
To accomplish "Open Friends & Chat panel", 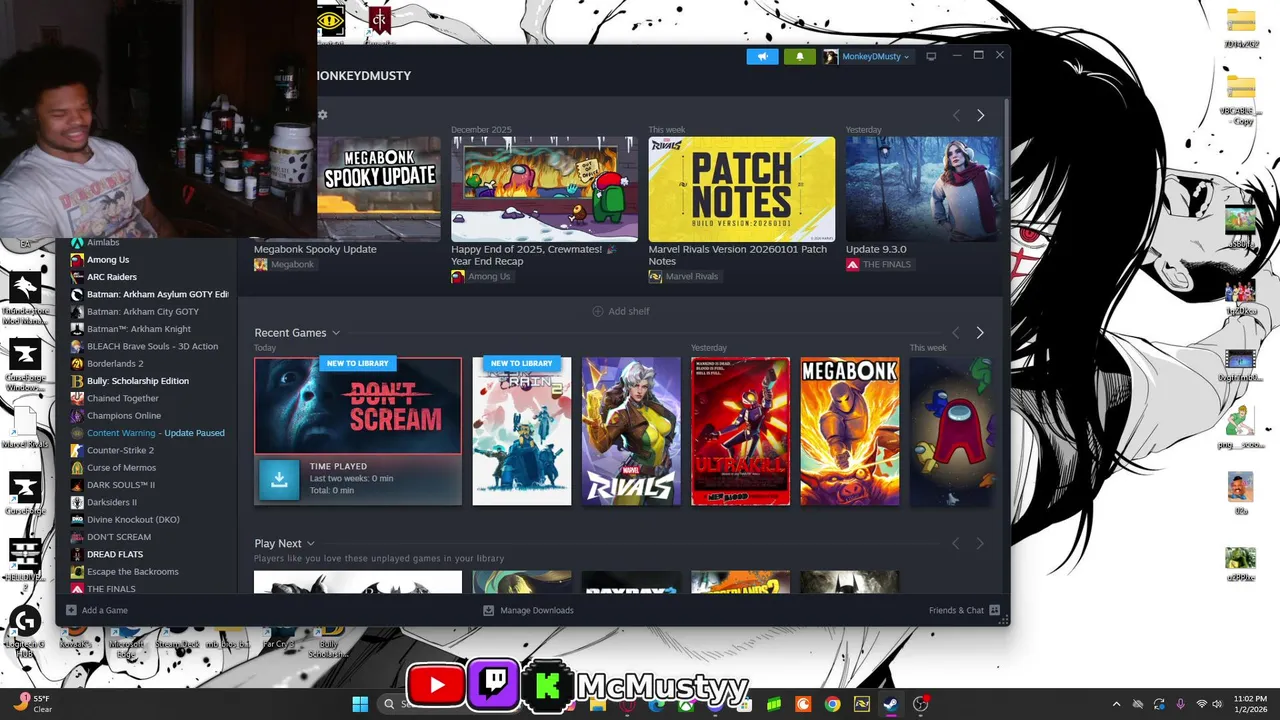I will tap(963, 610).
